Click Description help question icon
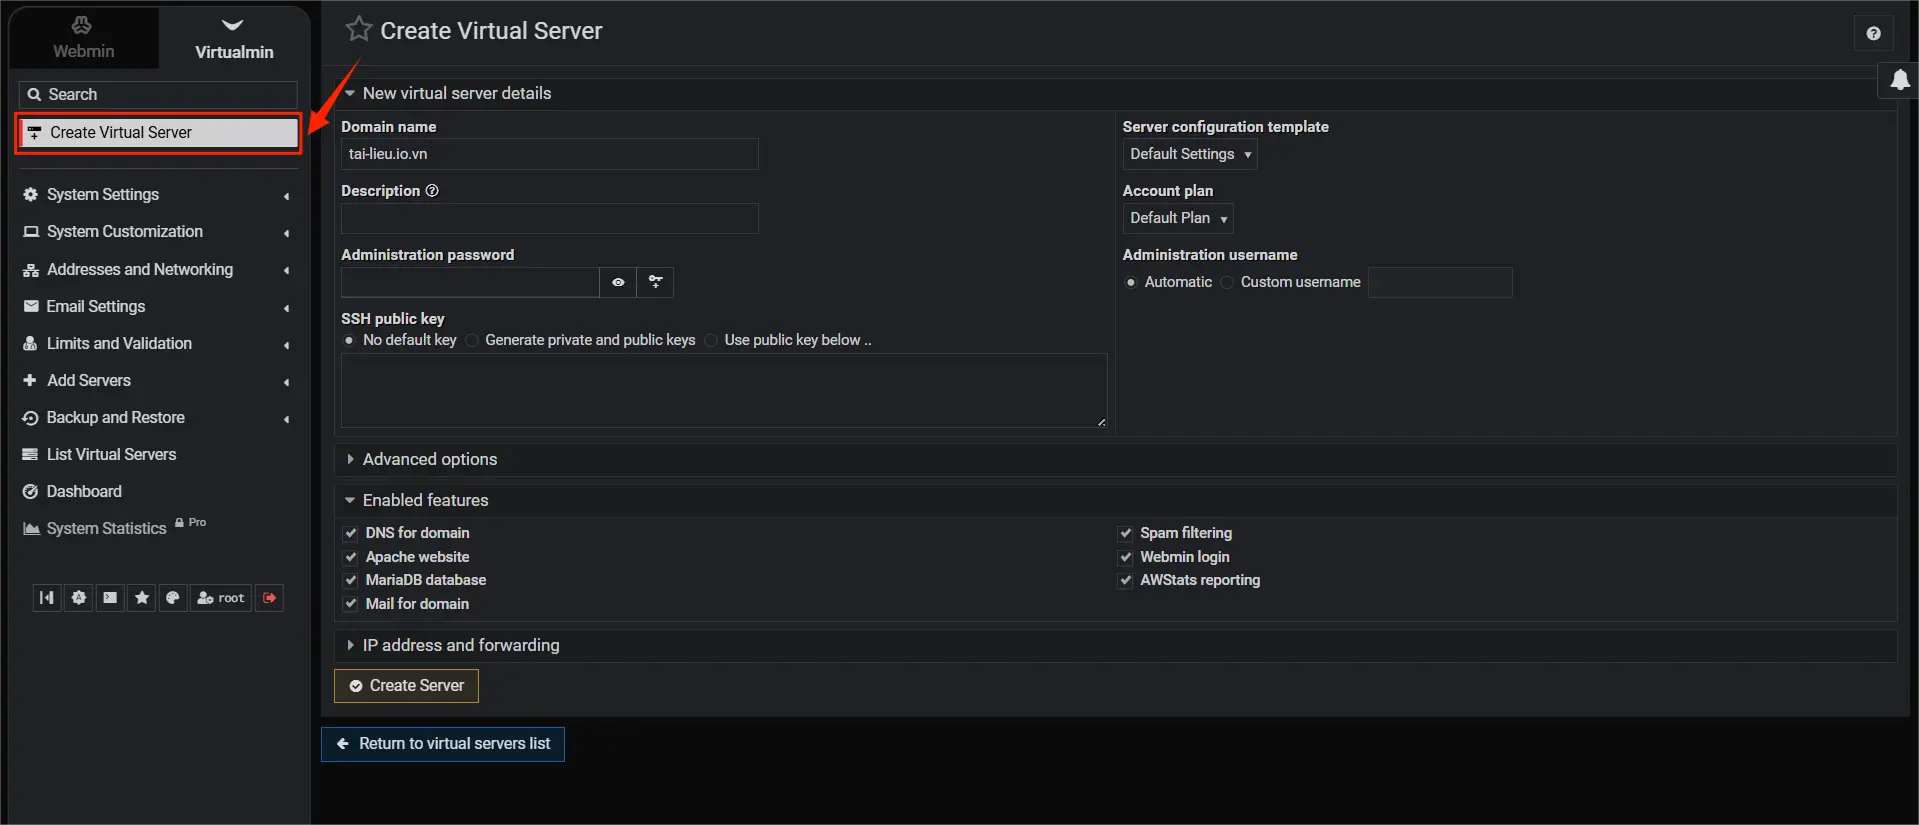The width and height of the screenshot is (1919, 825). 432,190
